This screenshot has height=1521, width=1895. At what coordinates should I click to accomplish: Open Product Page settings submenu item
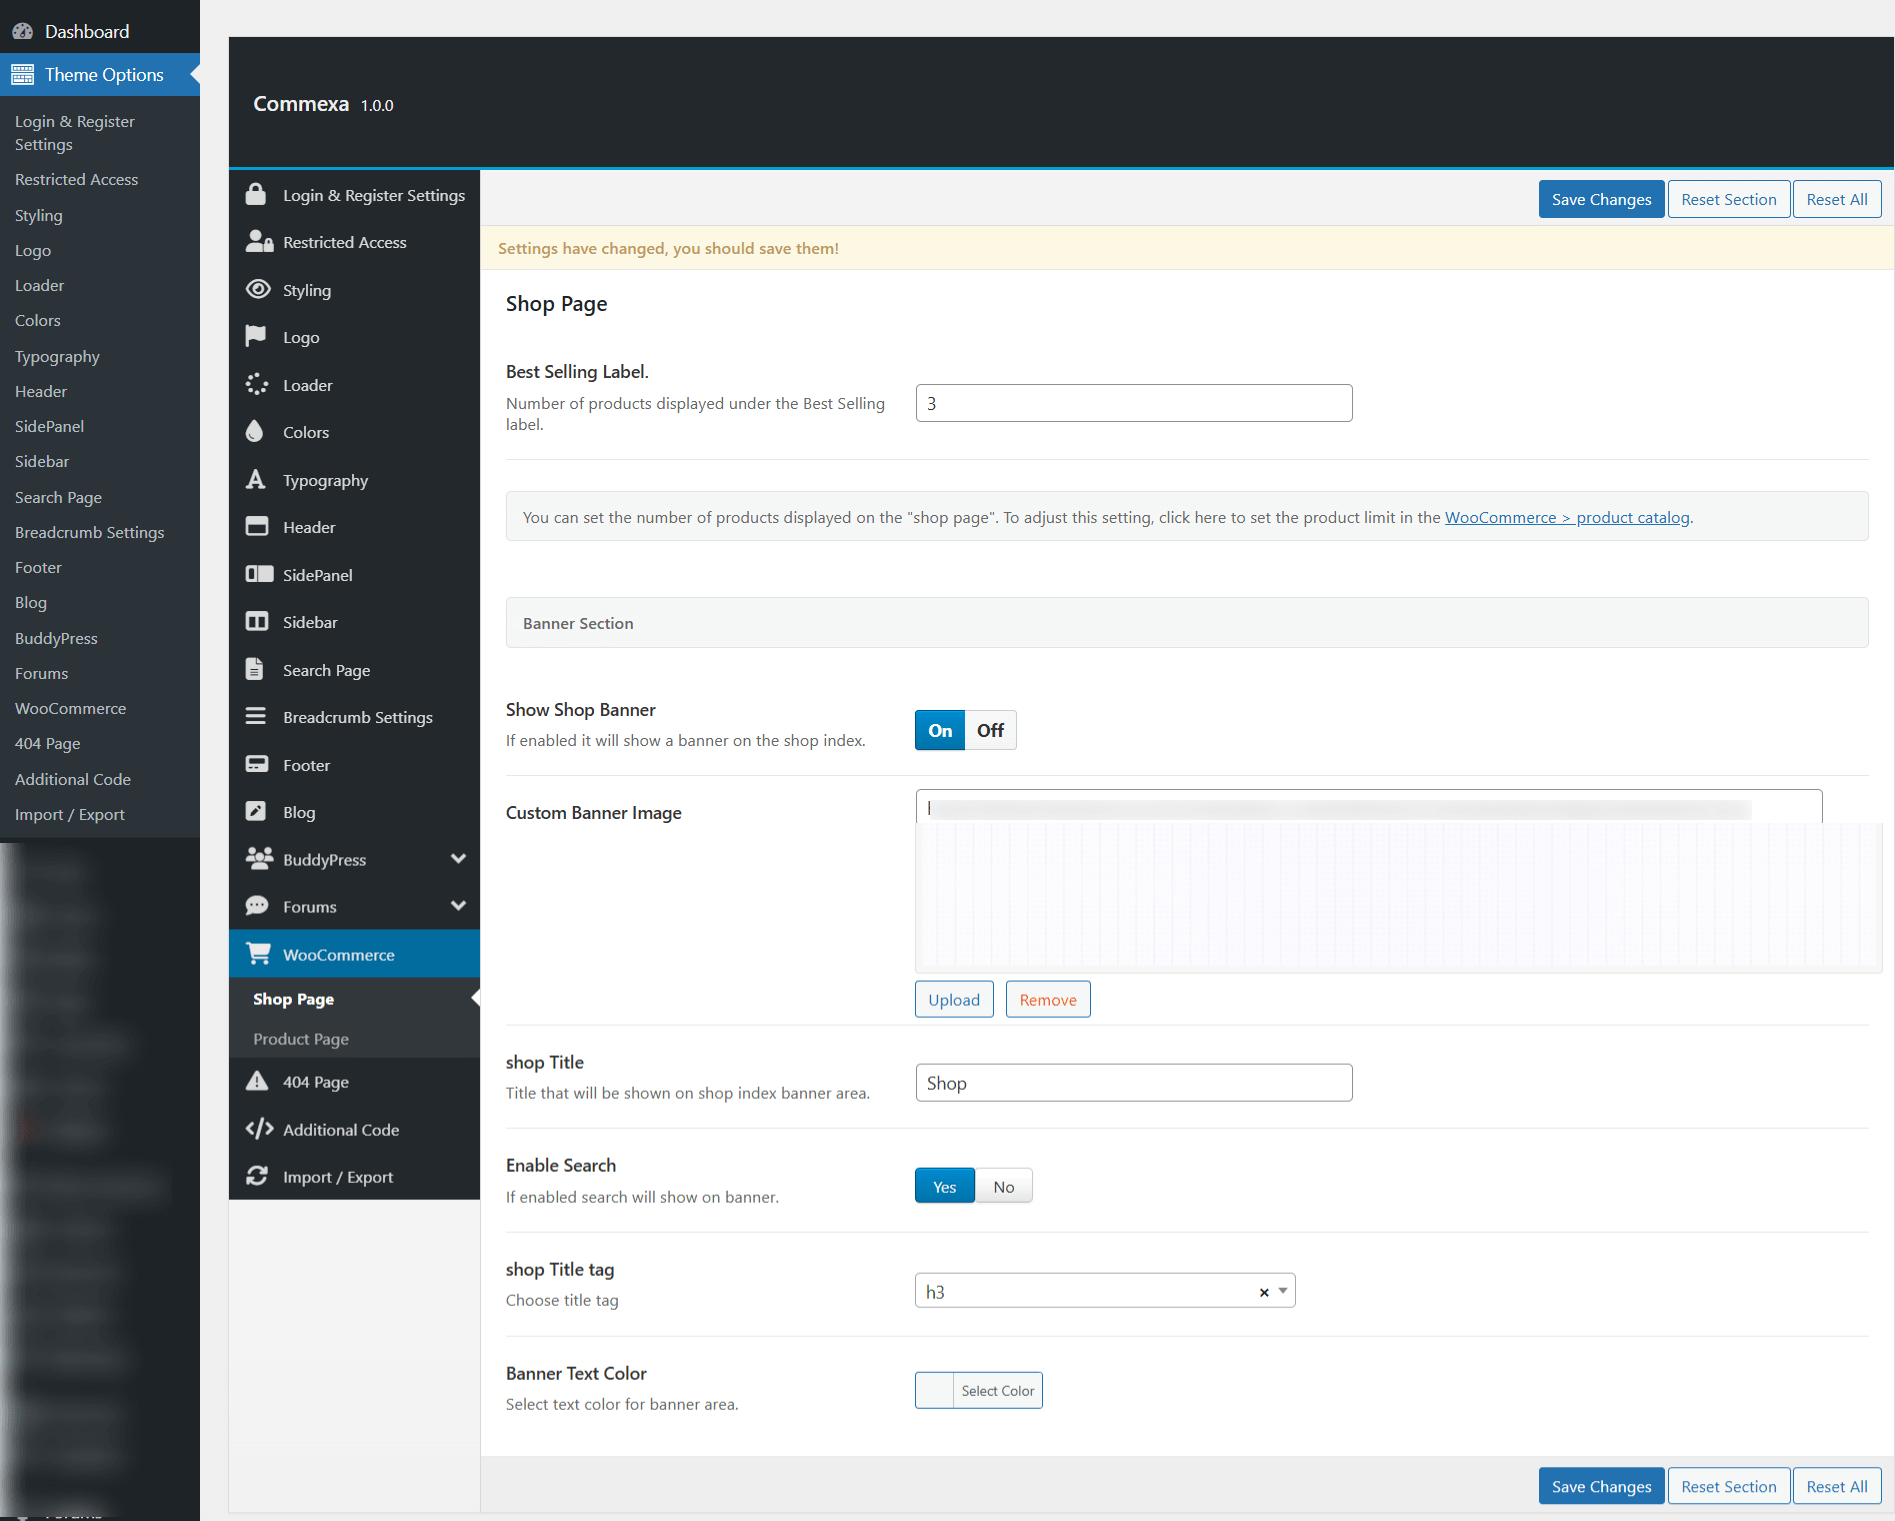pyautogui.click(x=301, y=1039)
